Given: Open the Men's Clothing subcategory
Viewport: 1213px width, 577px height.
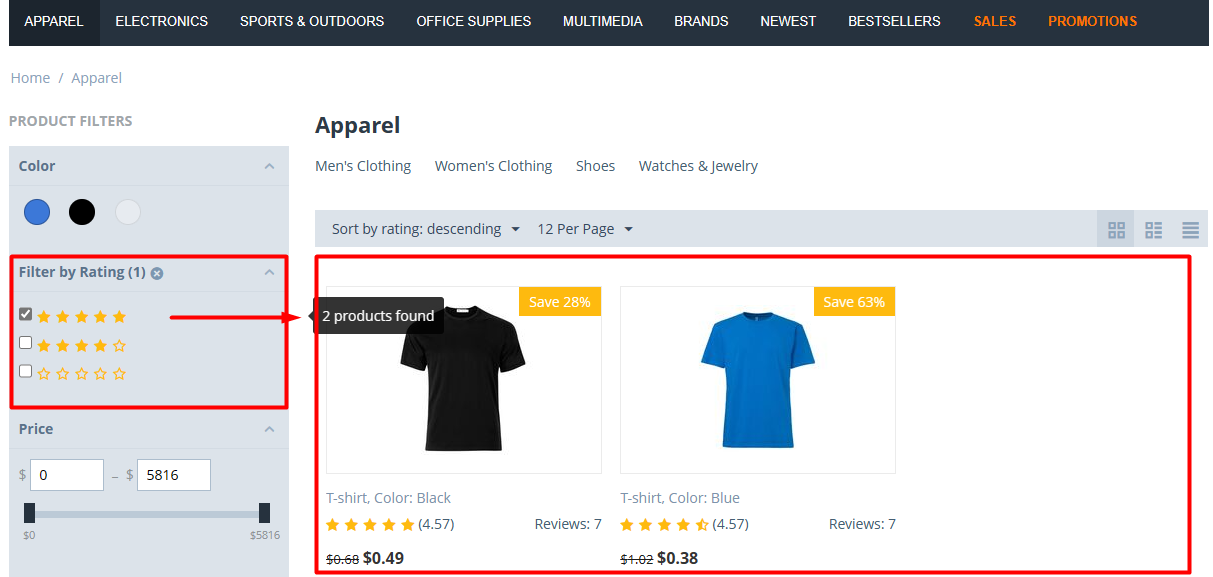Looking at the screenshot, I should tap(363, 166).
